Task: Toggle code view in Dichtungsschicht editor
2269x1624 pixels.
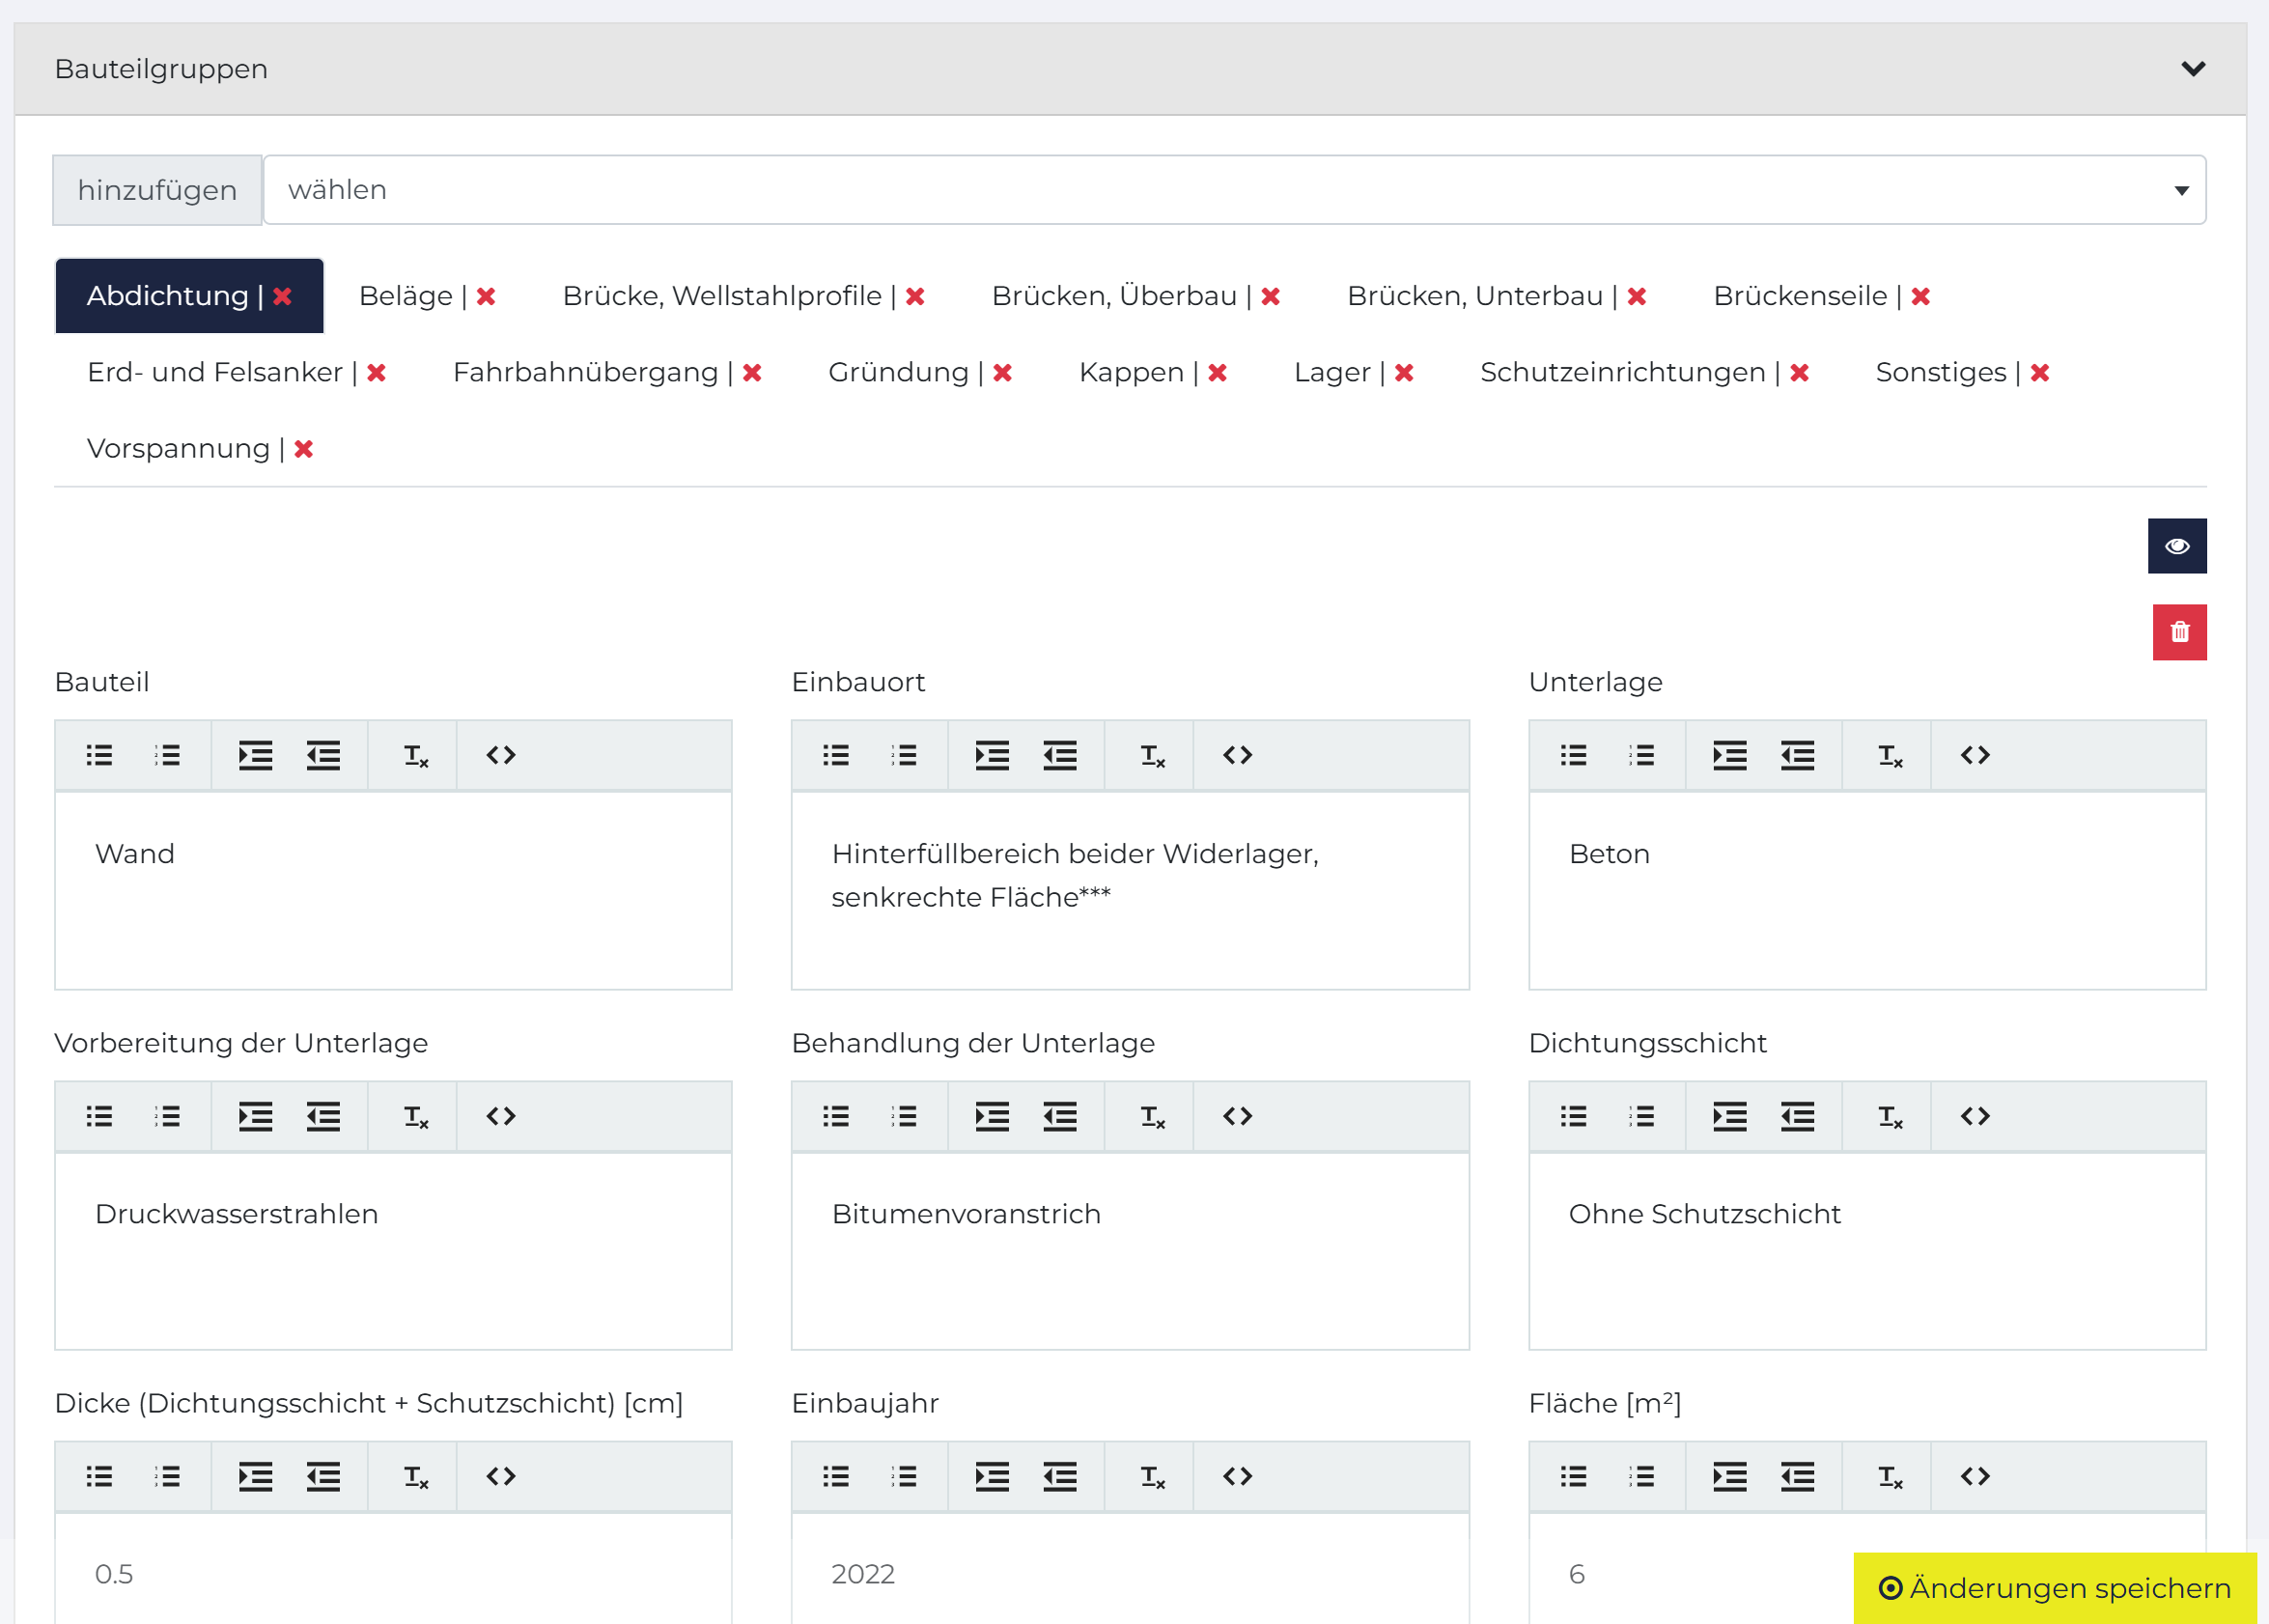Action: point(1975,1116)
